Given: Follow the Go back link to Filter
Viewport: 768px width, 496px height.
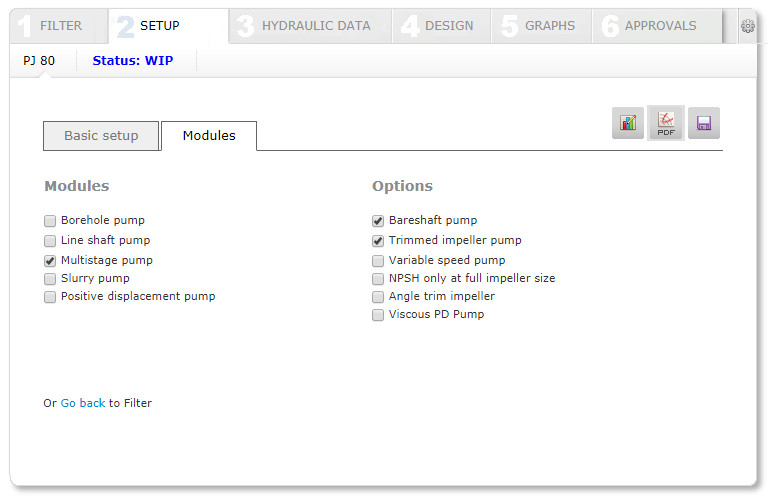Looking at the screenshot, I should tap(83, 403).
